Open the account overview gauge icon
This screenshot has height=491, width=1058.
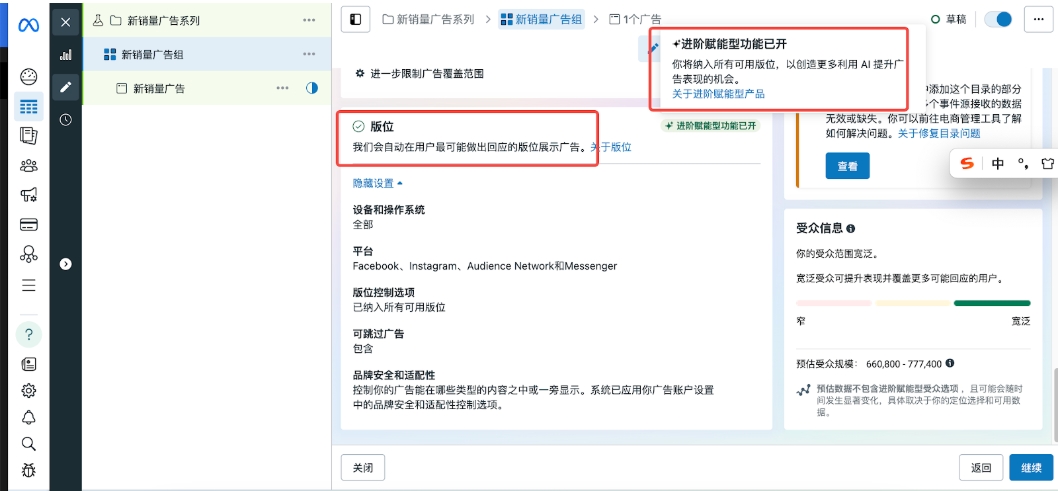tap(28, 76)
